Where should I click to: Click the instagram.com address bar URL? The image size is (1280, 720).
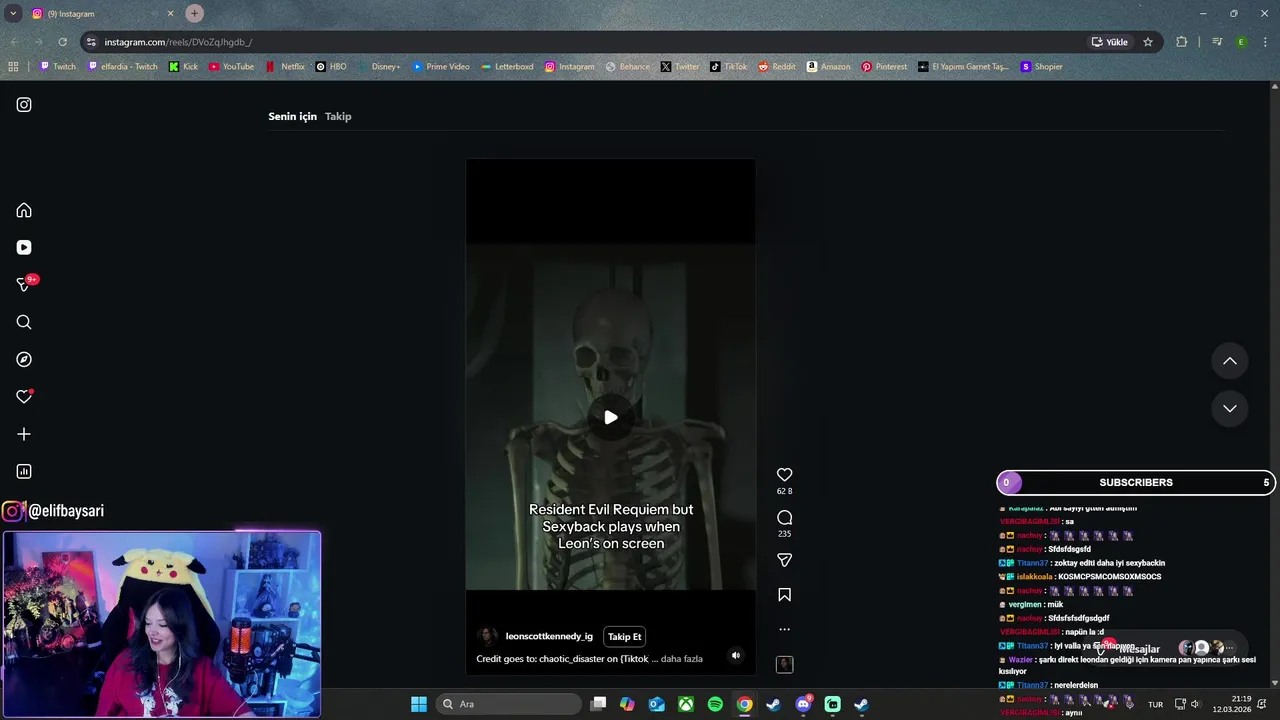pos(178,42)
